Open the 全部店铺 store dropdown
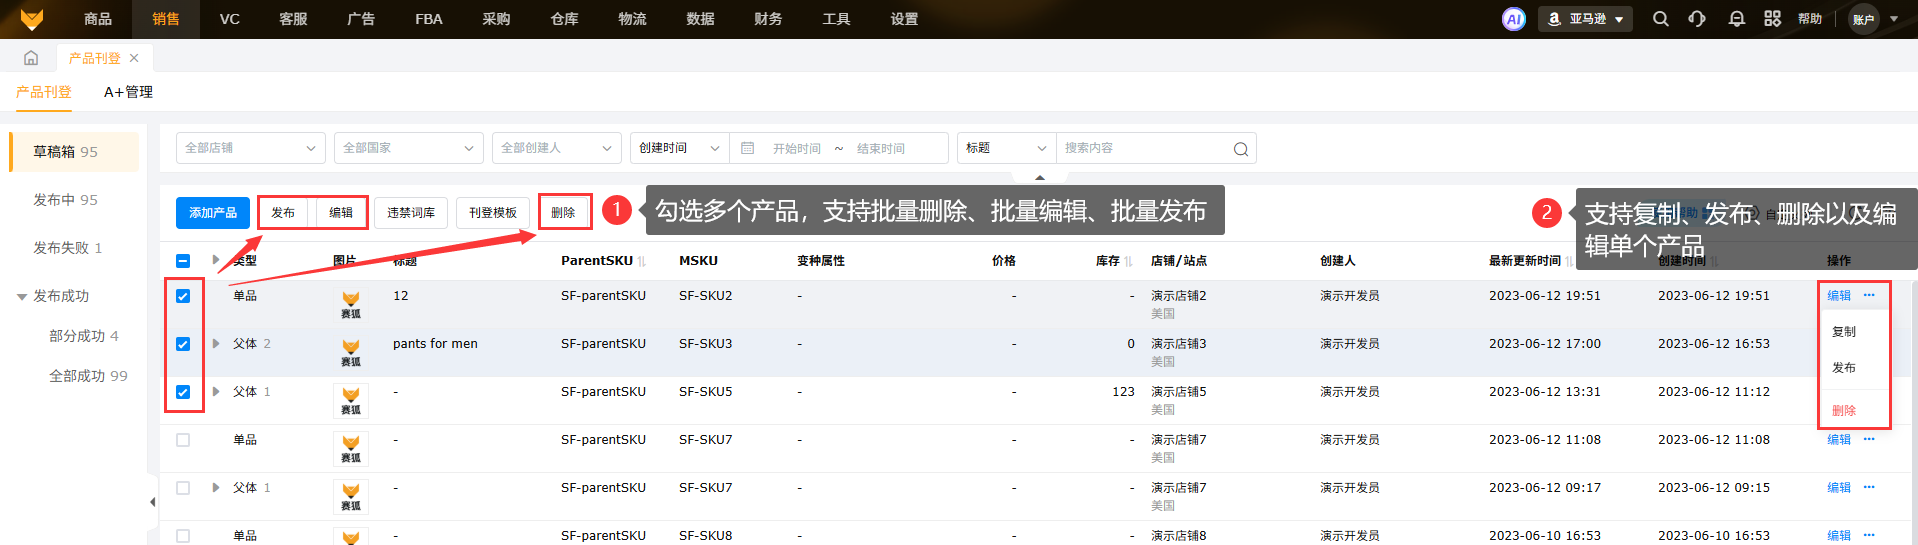Screen dimensions: 1918x545 click(250, 148)
